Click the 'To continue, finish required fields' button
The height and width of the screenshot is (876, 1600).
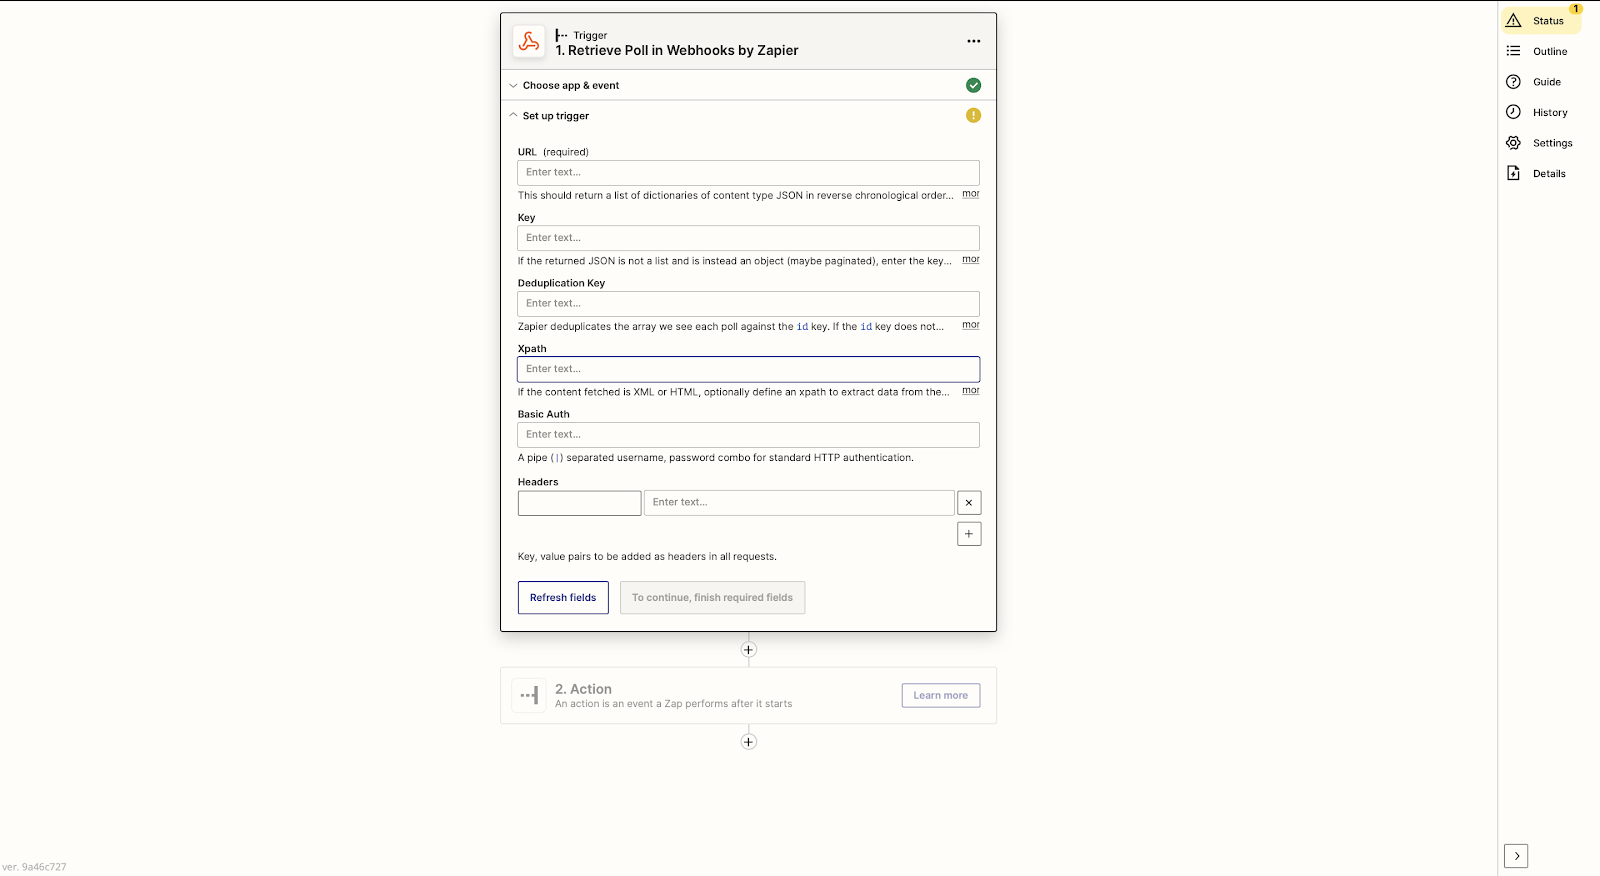point(712,598)
